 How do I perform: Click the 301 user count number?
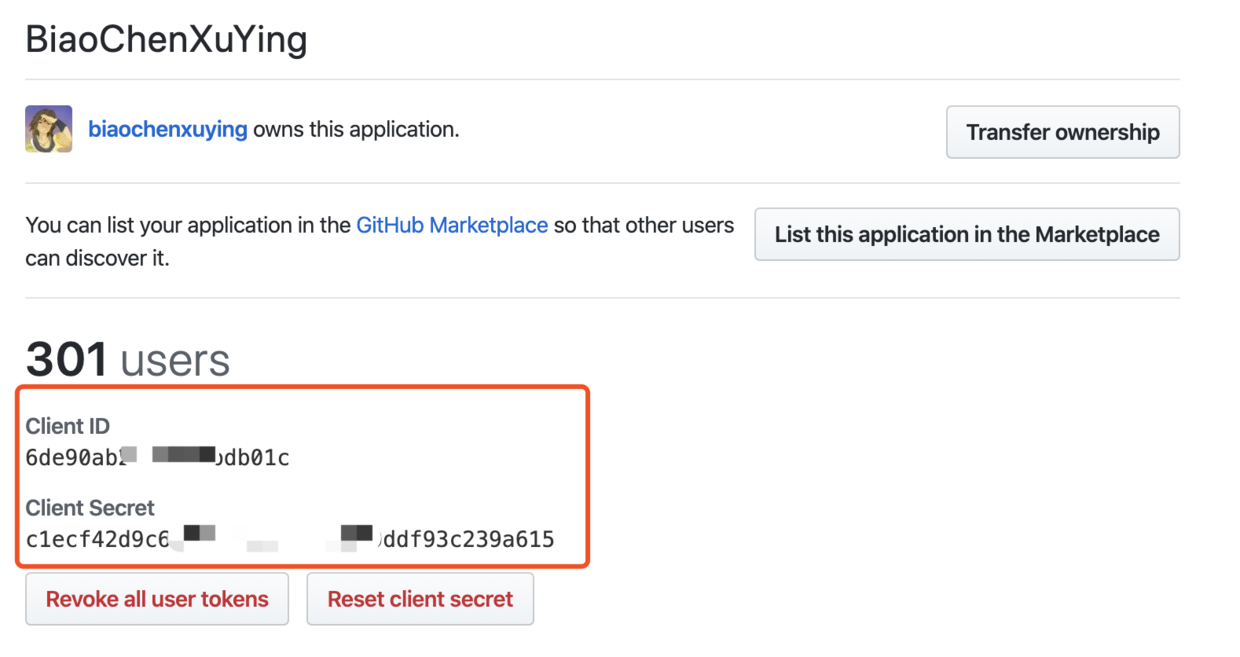coord(67,360)
